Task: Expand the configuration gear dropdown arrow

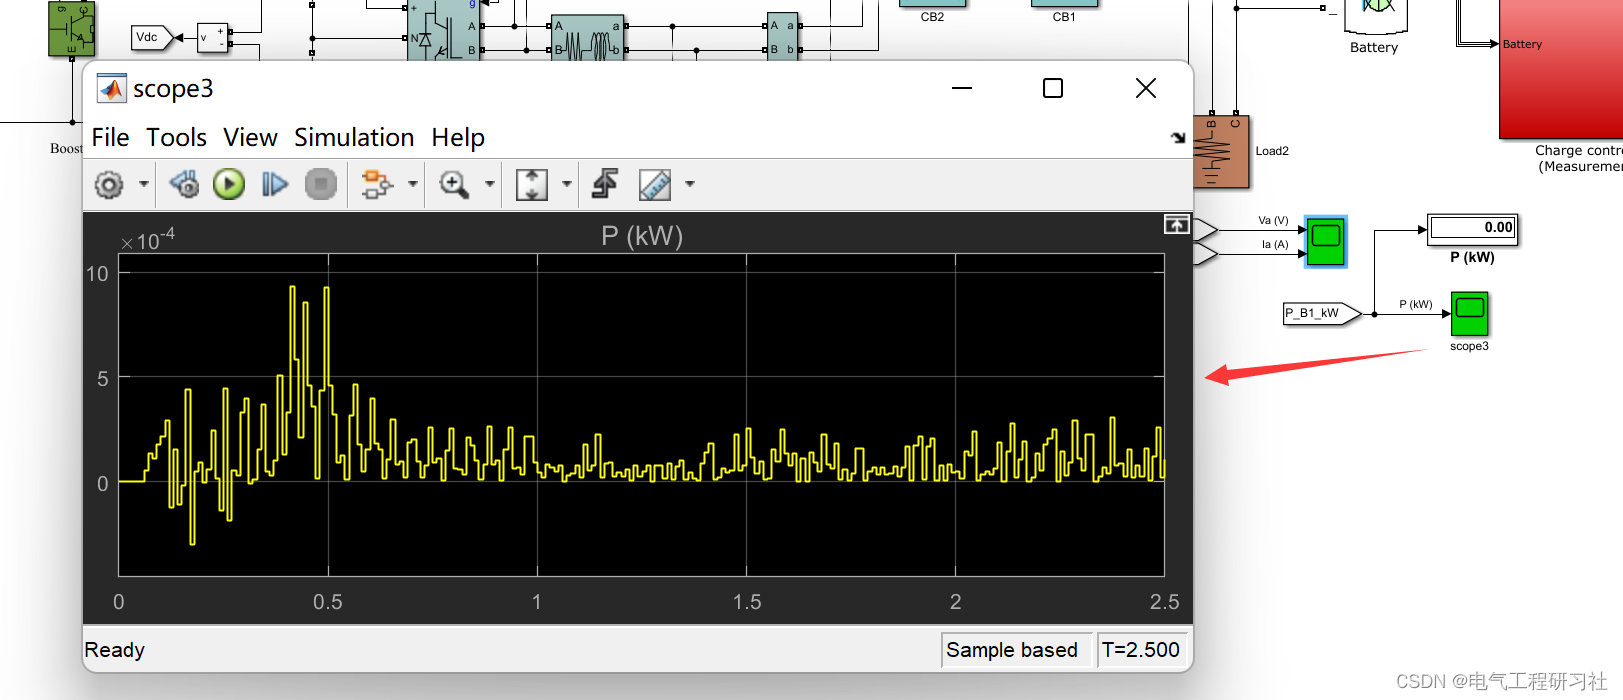Action: (143, 184)
